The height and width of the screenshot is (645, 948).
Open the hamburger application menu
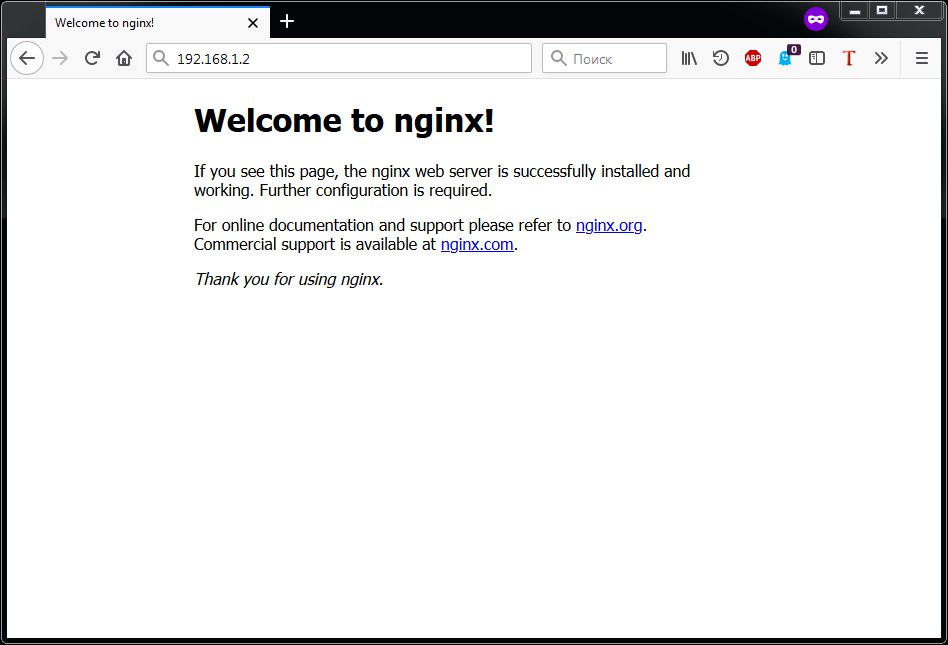(921, 58)
